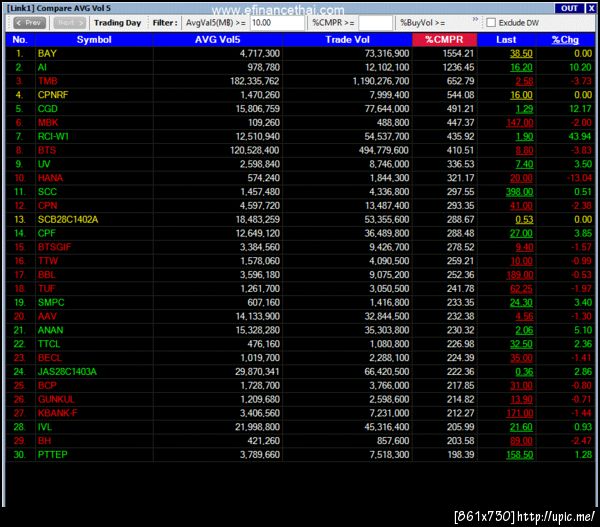Click IVL last price 21.60

point(521,427)
